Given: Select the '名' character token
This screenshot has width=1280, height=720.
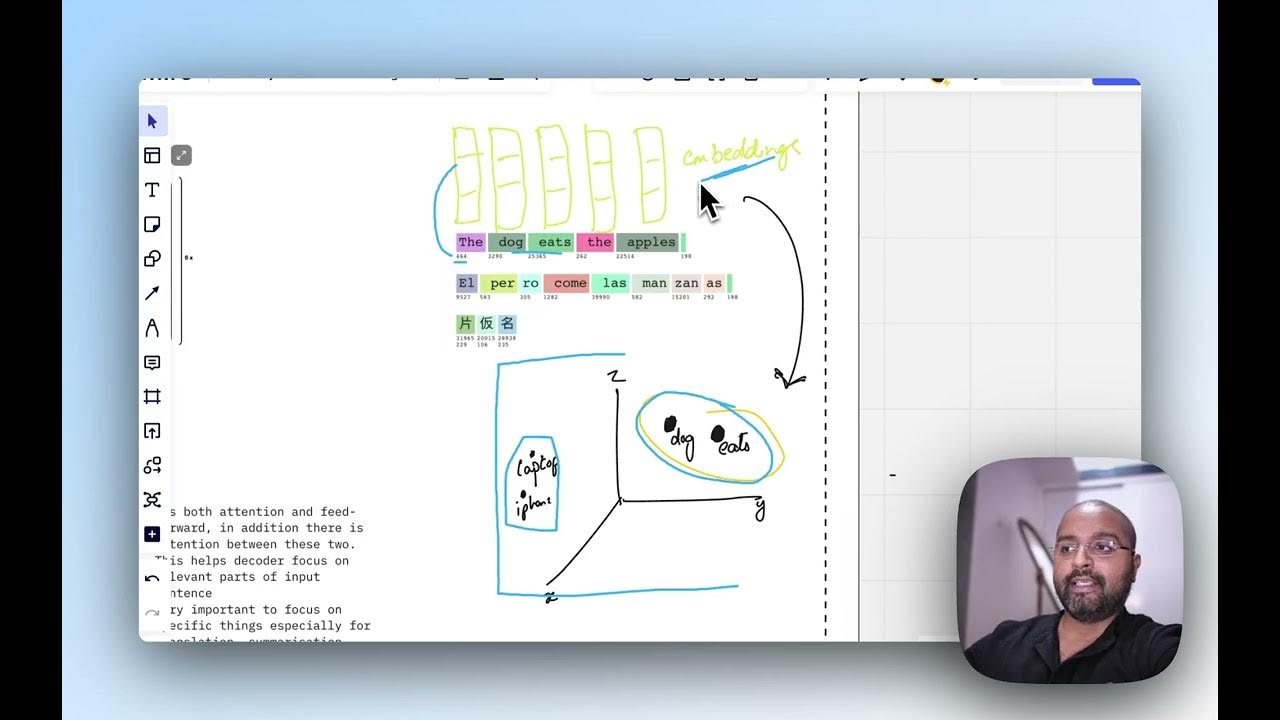Looking at the screenshot, I should click(x=507, y=323).
